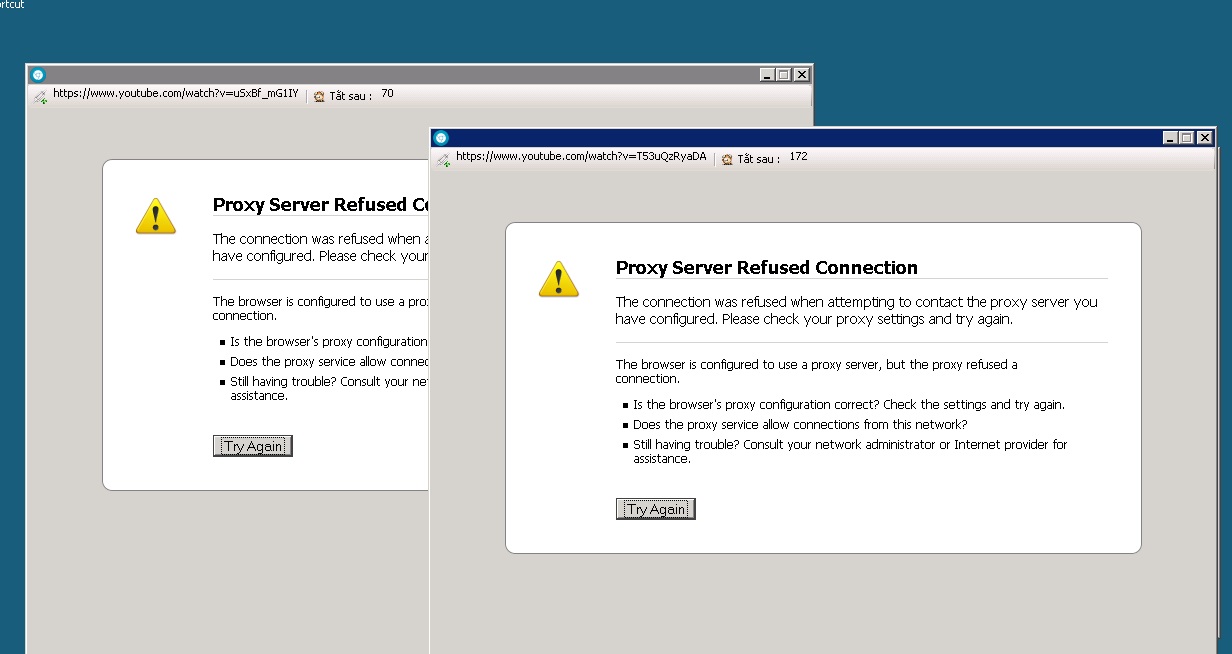The image size is (1232, 654).
Task: Click the navigate icon beside uSxBf_mG1IY URL
Action: coord(40,96)
